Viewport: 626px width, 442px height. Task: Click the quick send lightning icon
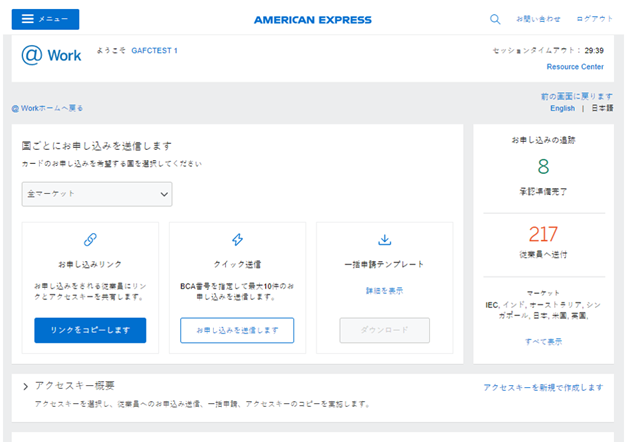click(x=237, y=240)
